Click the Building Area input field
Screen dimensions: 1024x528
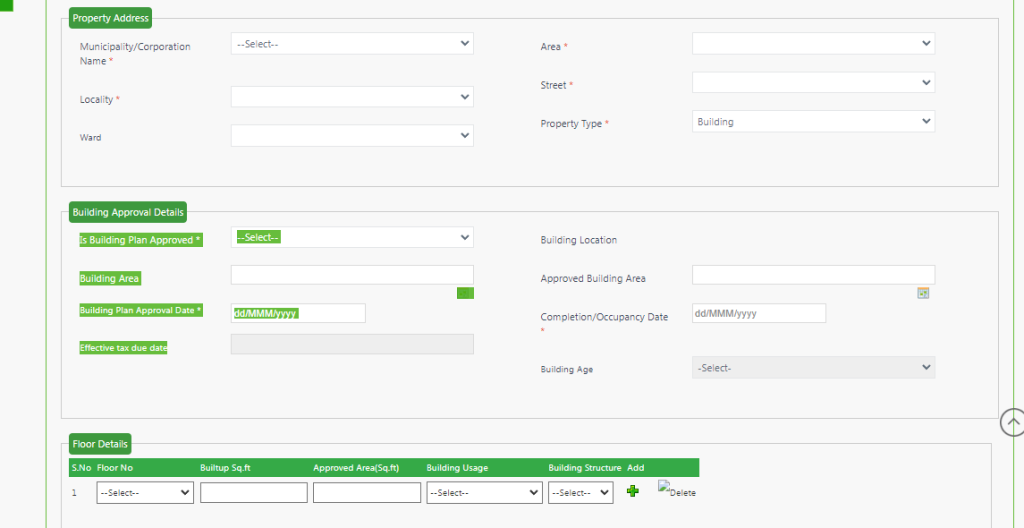click(352, 275)
